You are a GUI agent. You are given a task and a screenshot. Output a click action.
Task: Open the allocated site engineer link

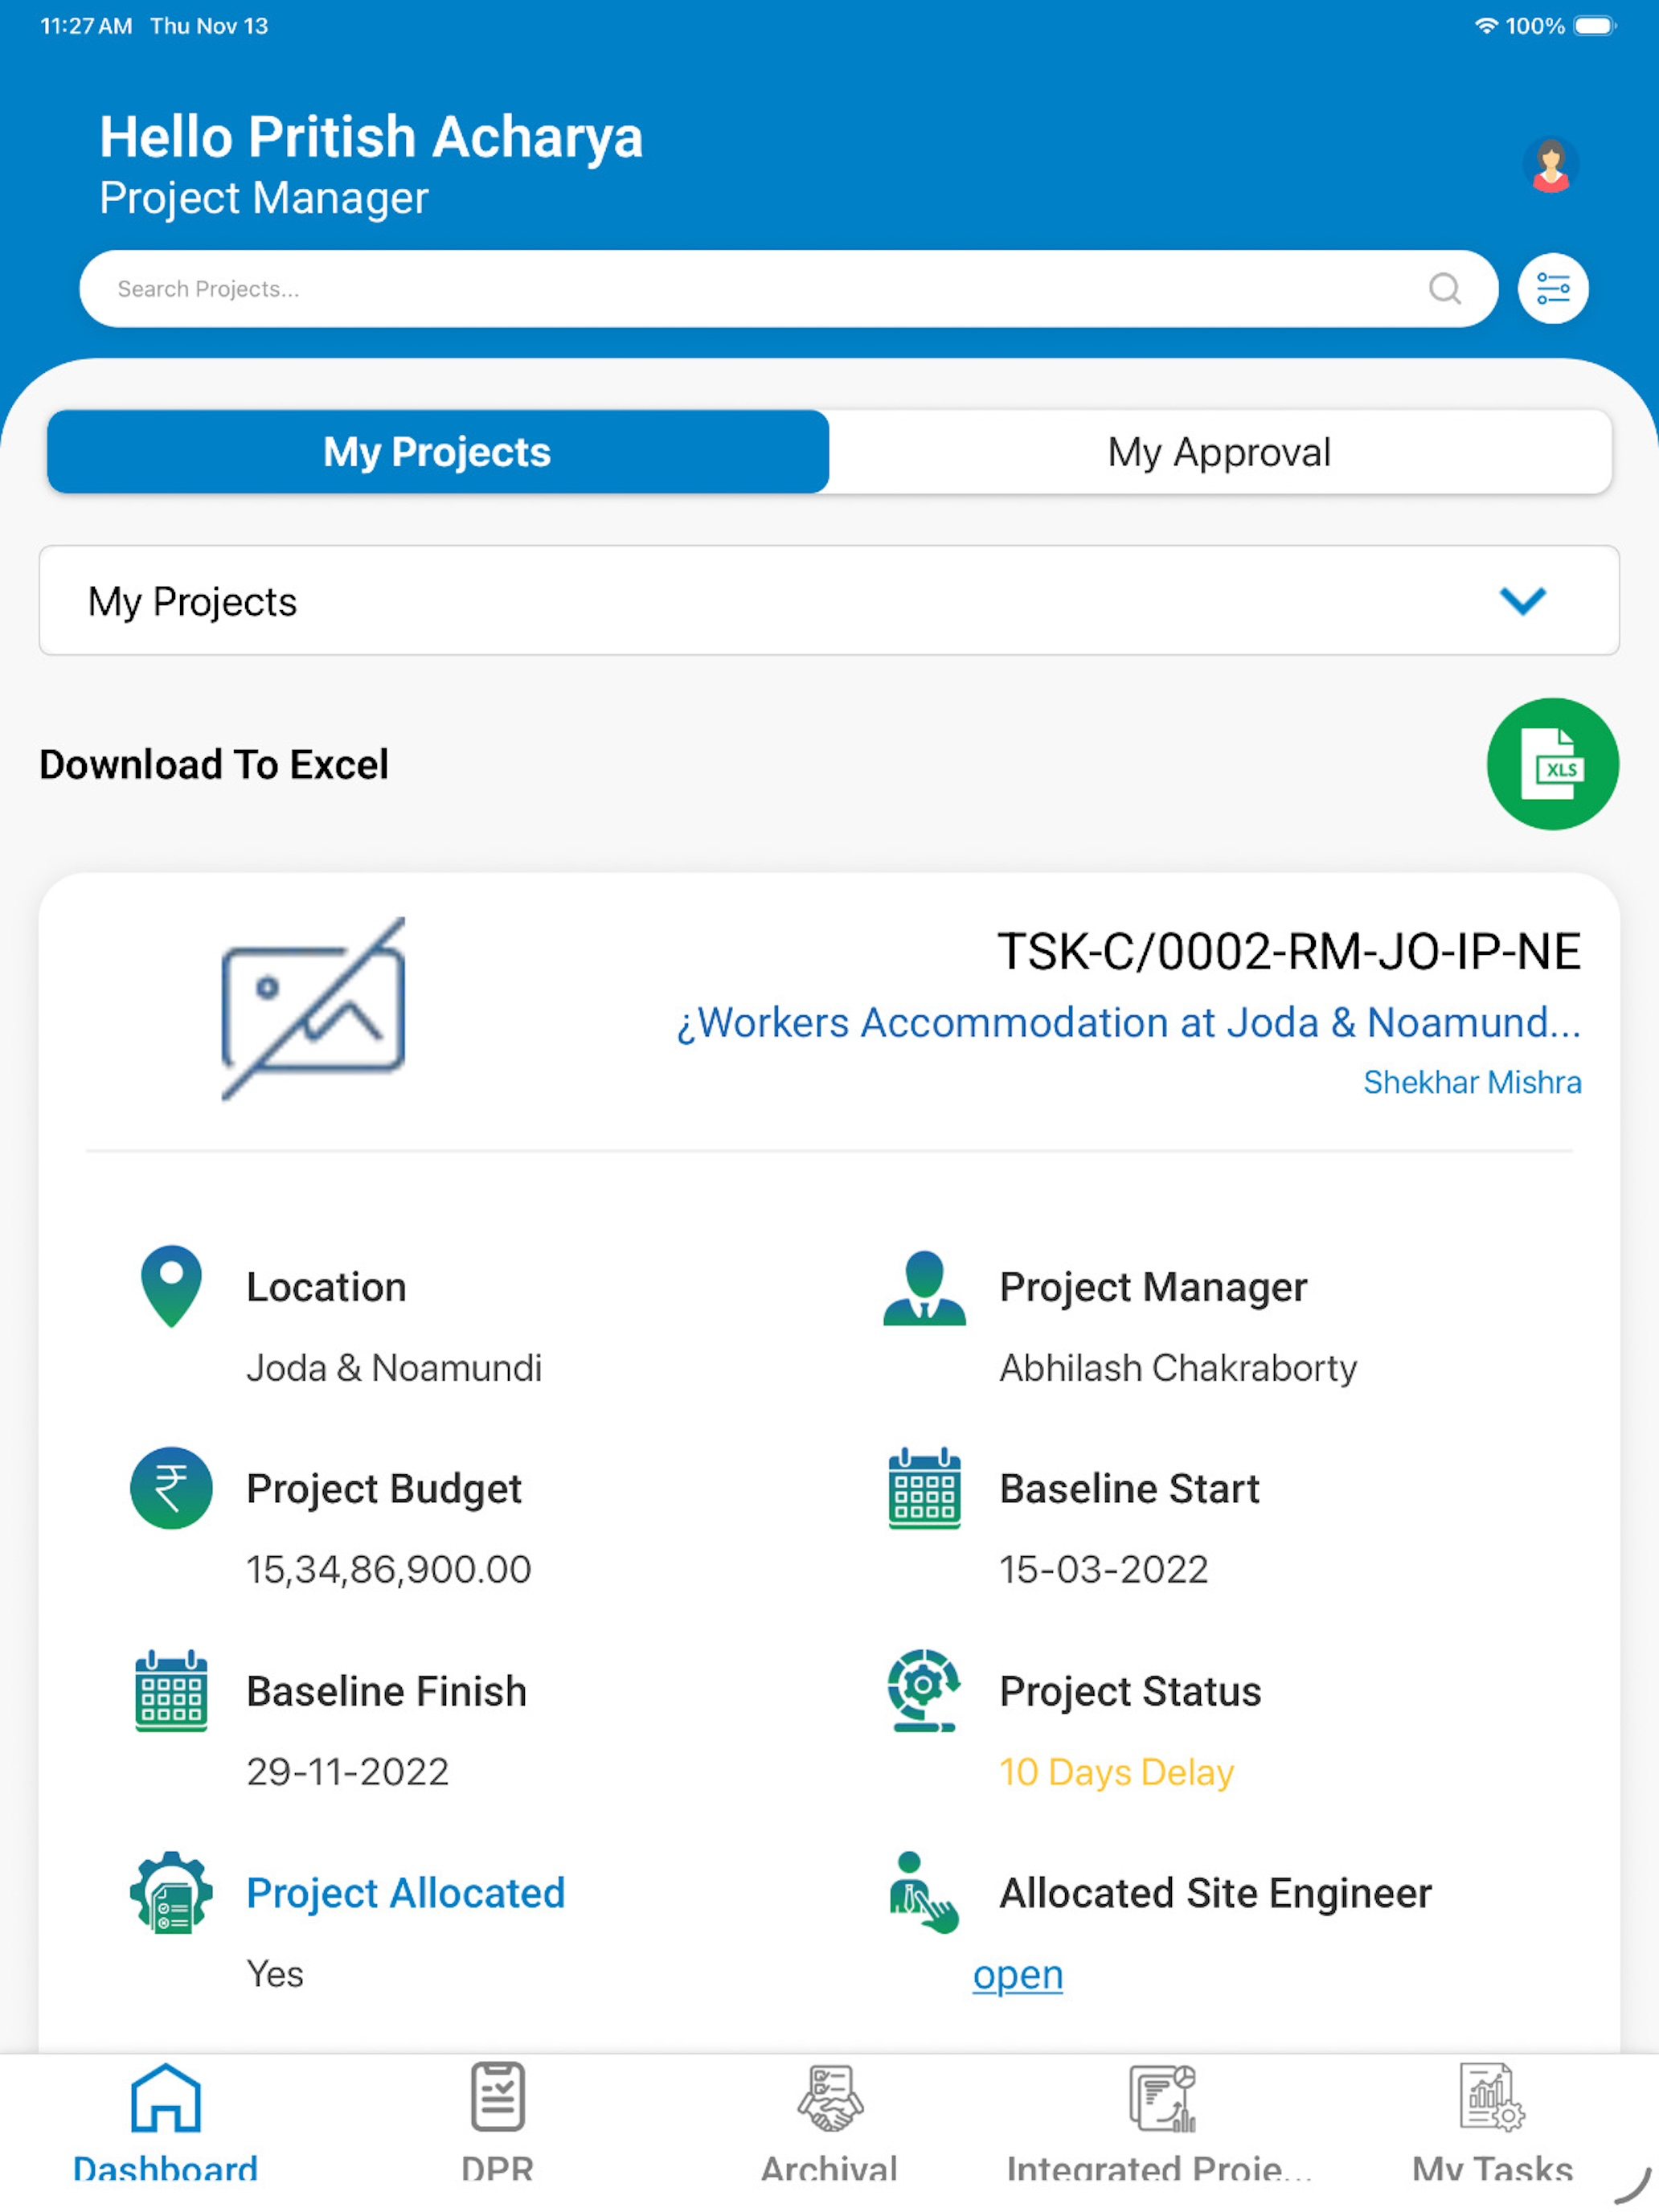[1017, 1975]
